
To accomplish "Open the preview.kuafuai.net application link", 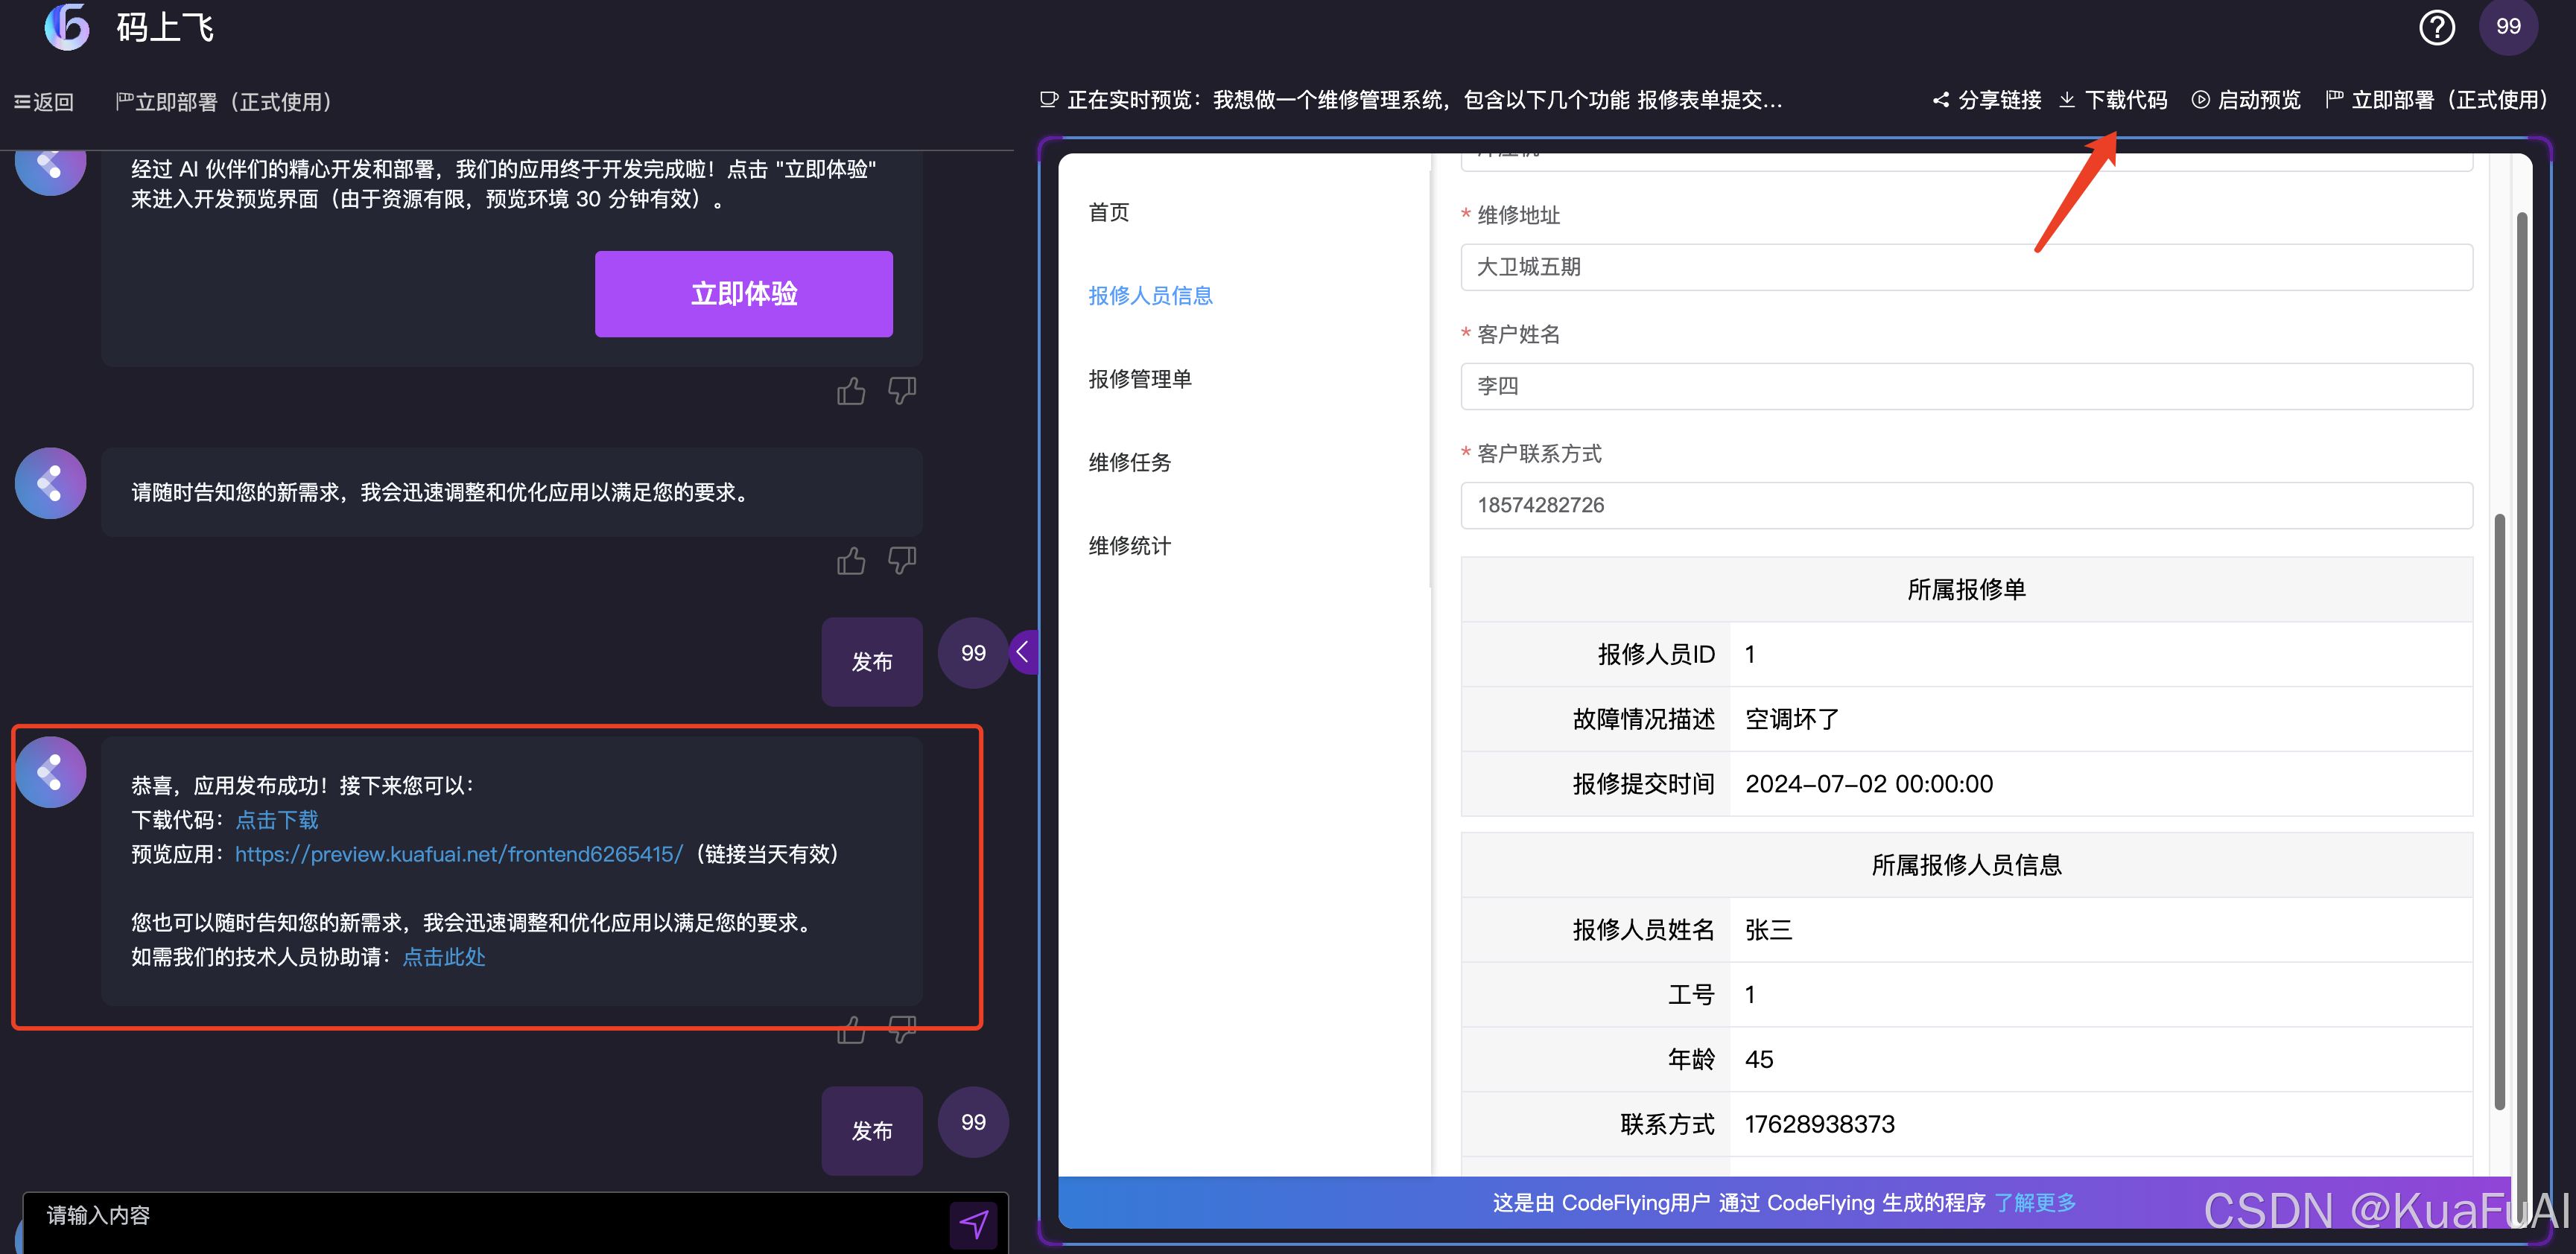I will pos(459,854).
